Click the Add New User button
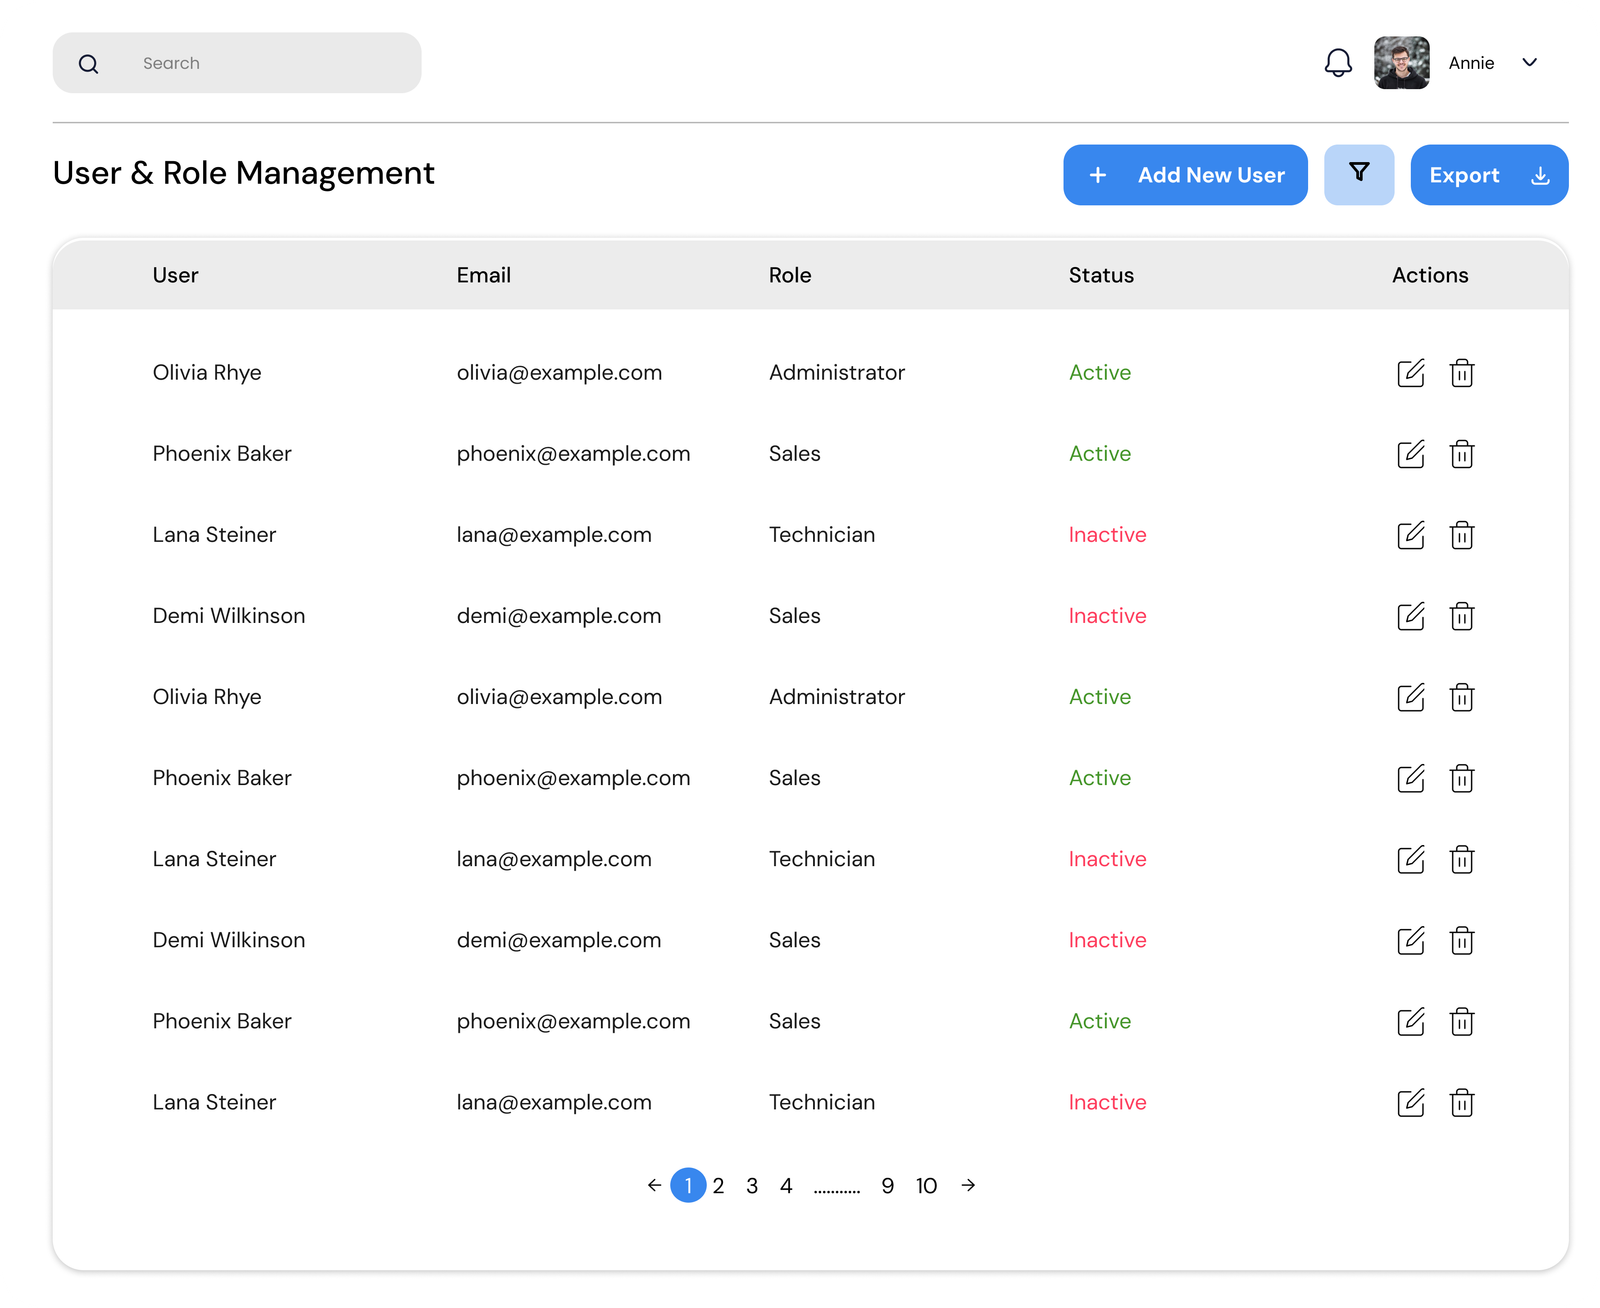Image resolution: width=1600 pixels, height=1308 pixels. pos(1185,175)
